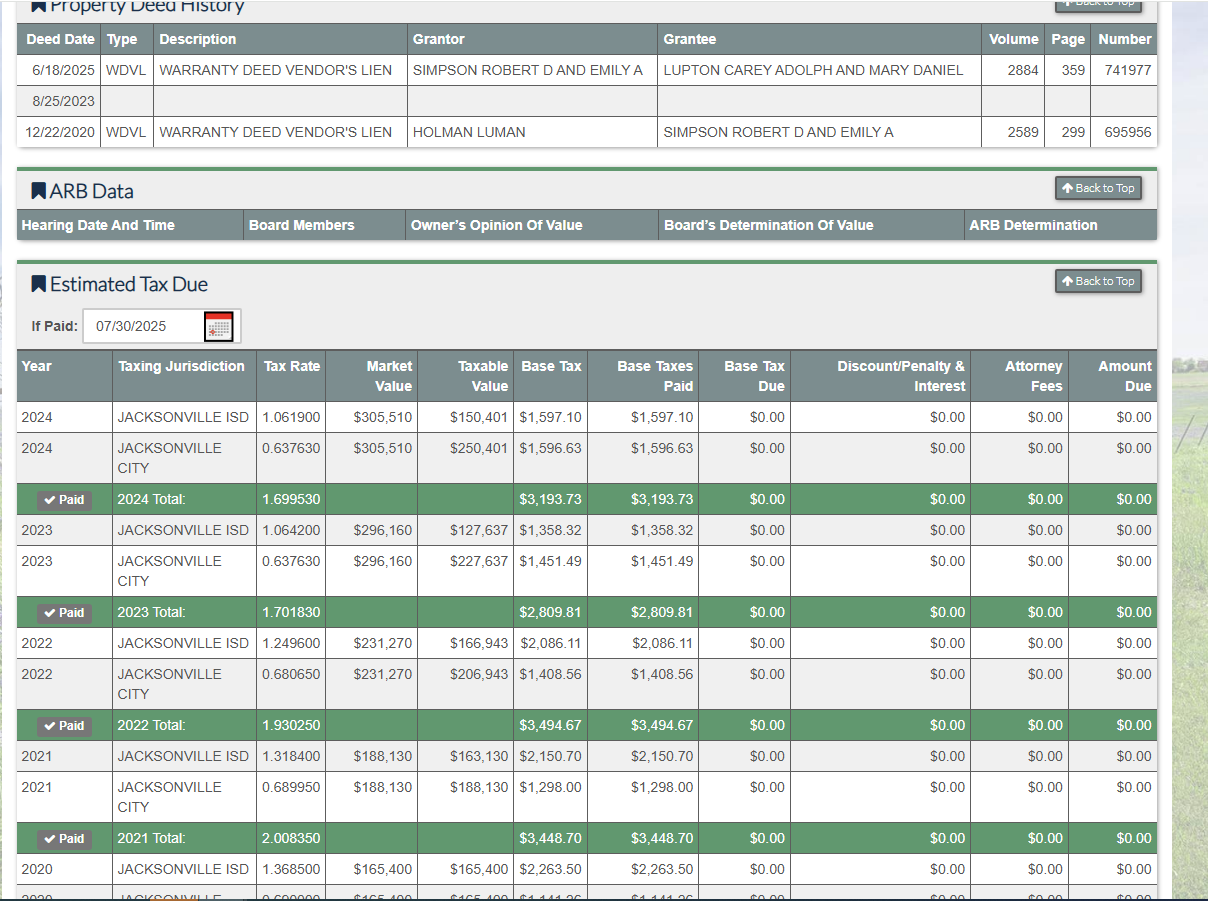Select the 6/18/2025 deed row date
Viewport: 1208px width, 901px height.
[x=62, y=70]
